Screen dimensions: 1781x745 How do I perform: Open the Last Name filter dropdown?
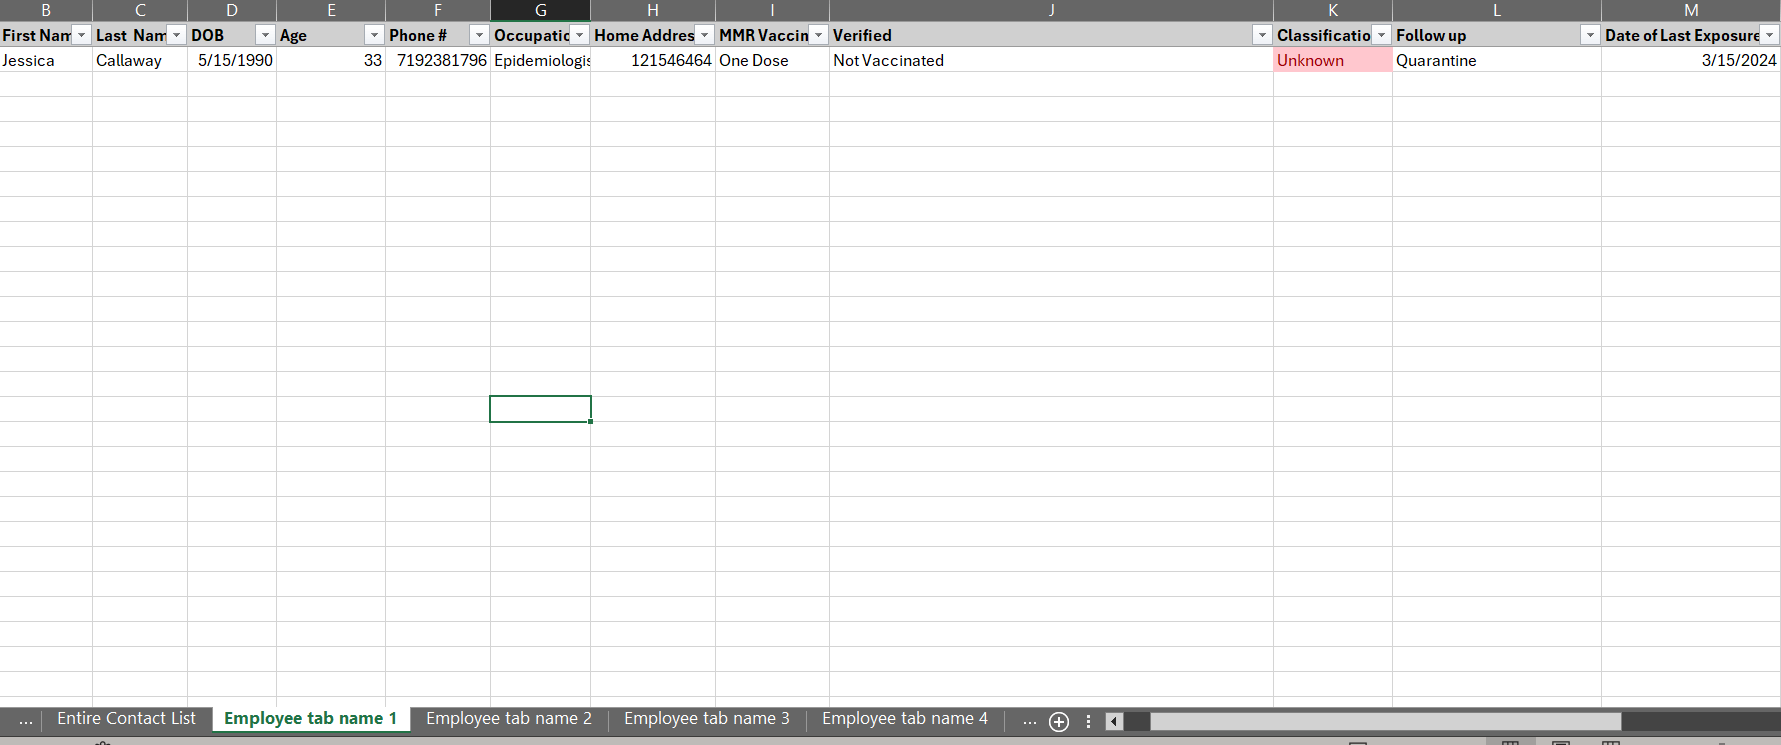pos(177,35)
